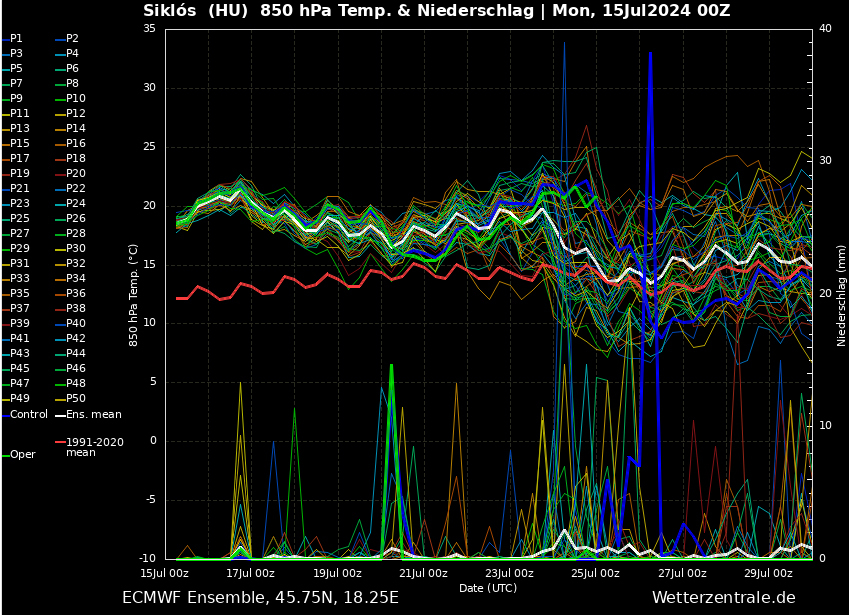This screenshot has height=615, width=849.
Task: Click the P1 legend entry
Action: pyautogui.click(x=16, y=38)
